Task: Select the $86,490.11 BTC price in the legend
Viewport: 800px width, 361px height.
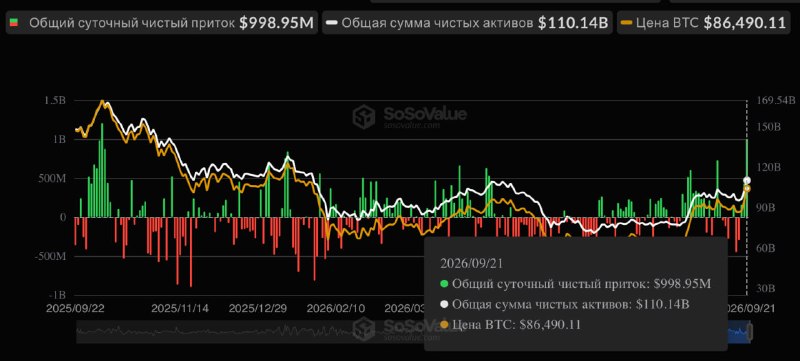Action: 744,23
